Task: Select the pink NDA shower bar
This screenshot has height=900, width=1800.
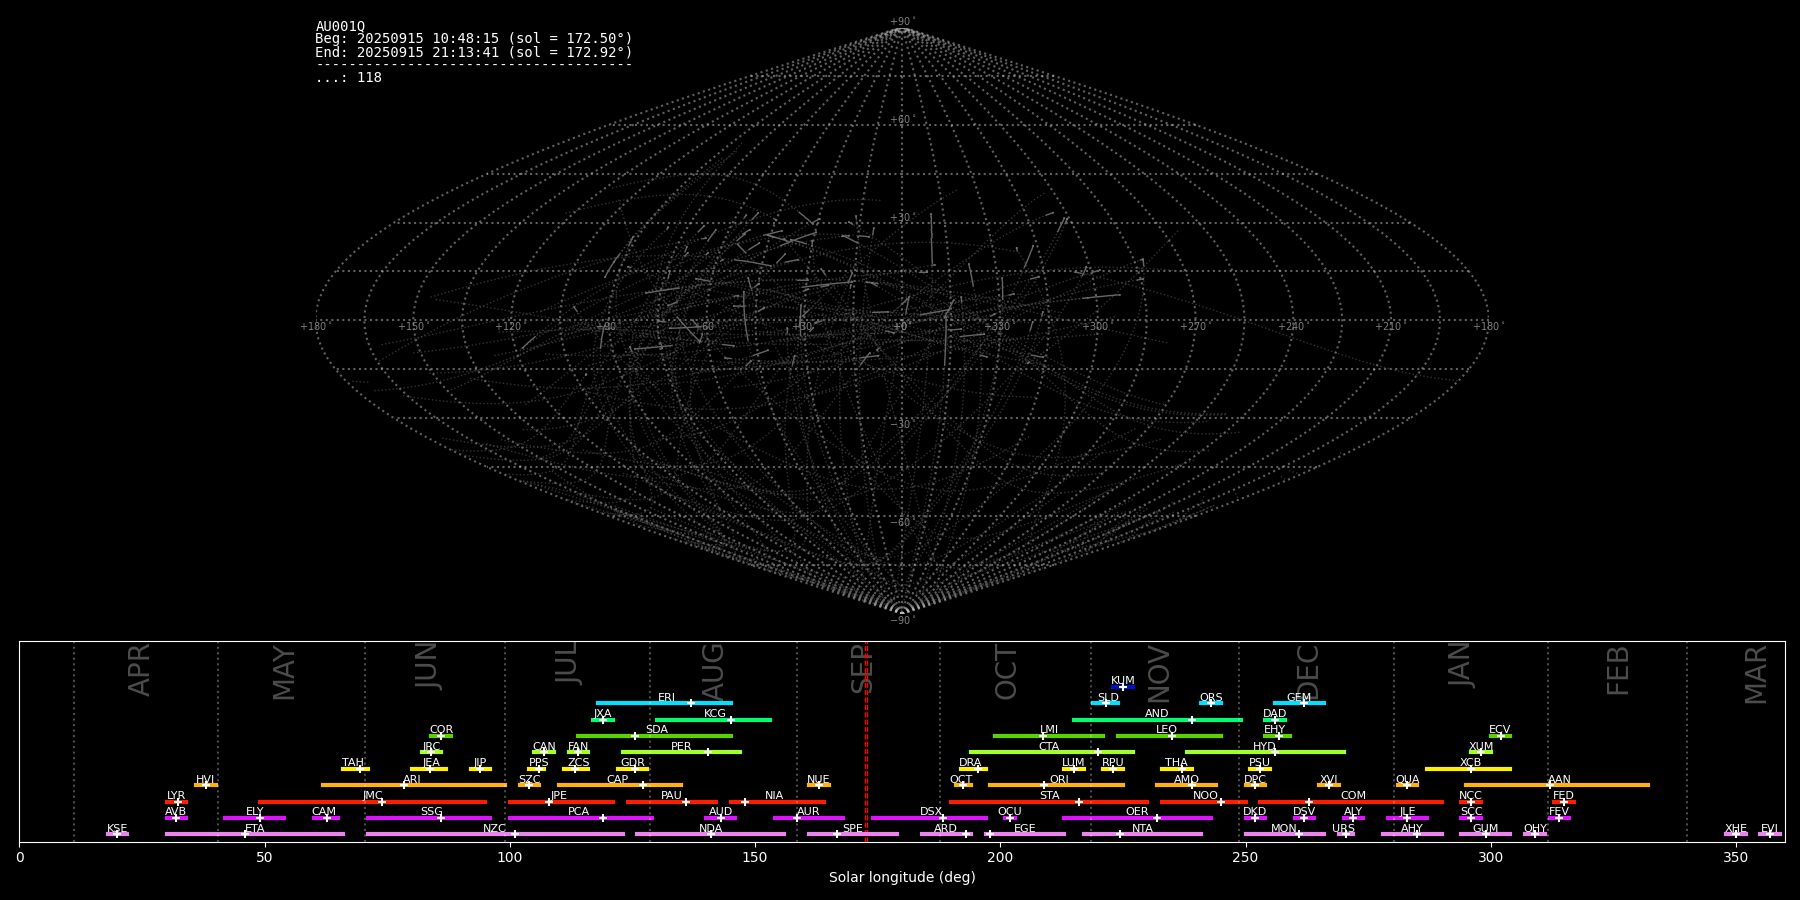Action: pos(710,834)
